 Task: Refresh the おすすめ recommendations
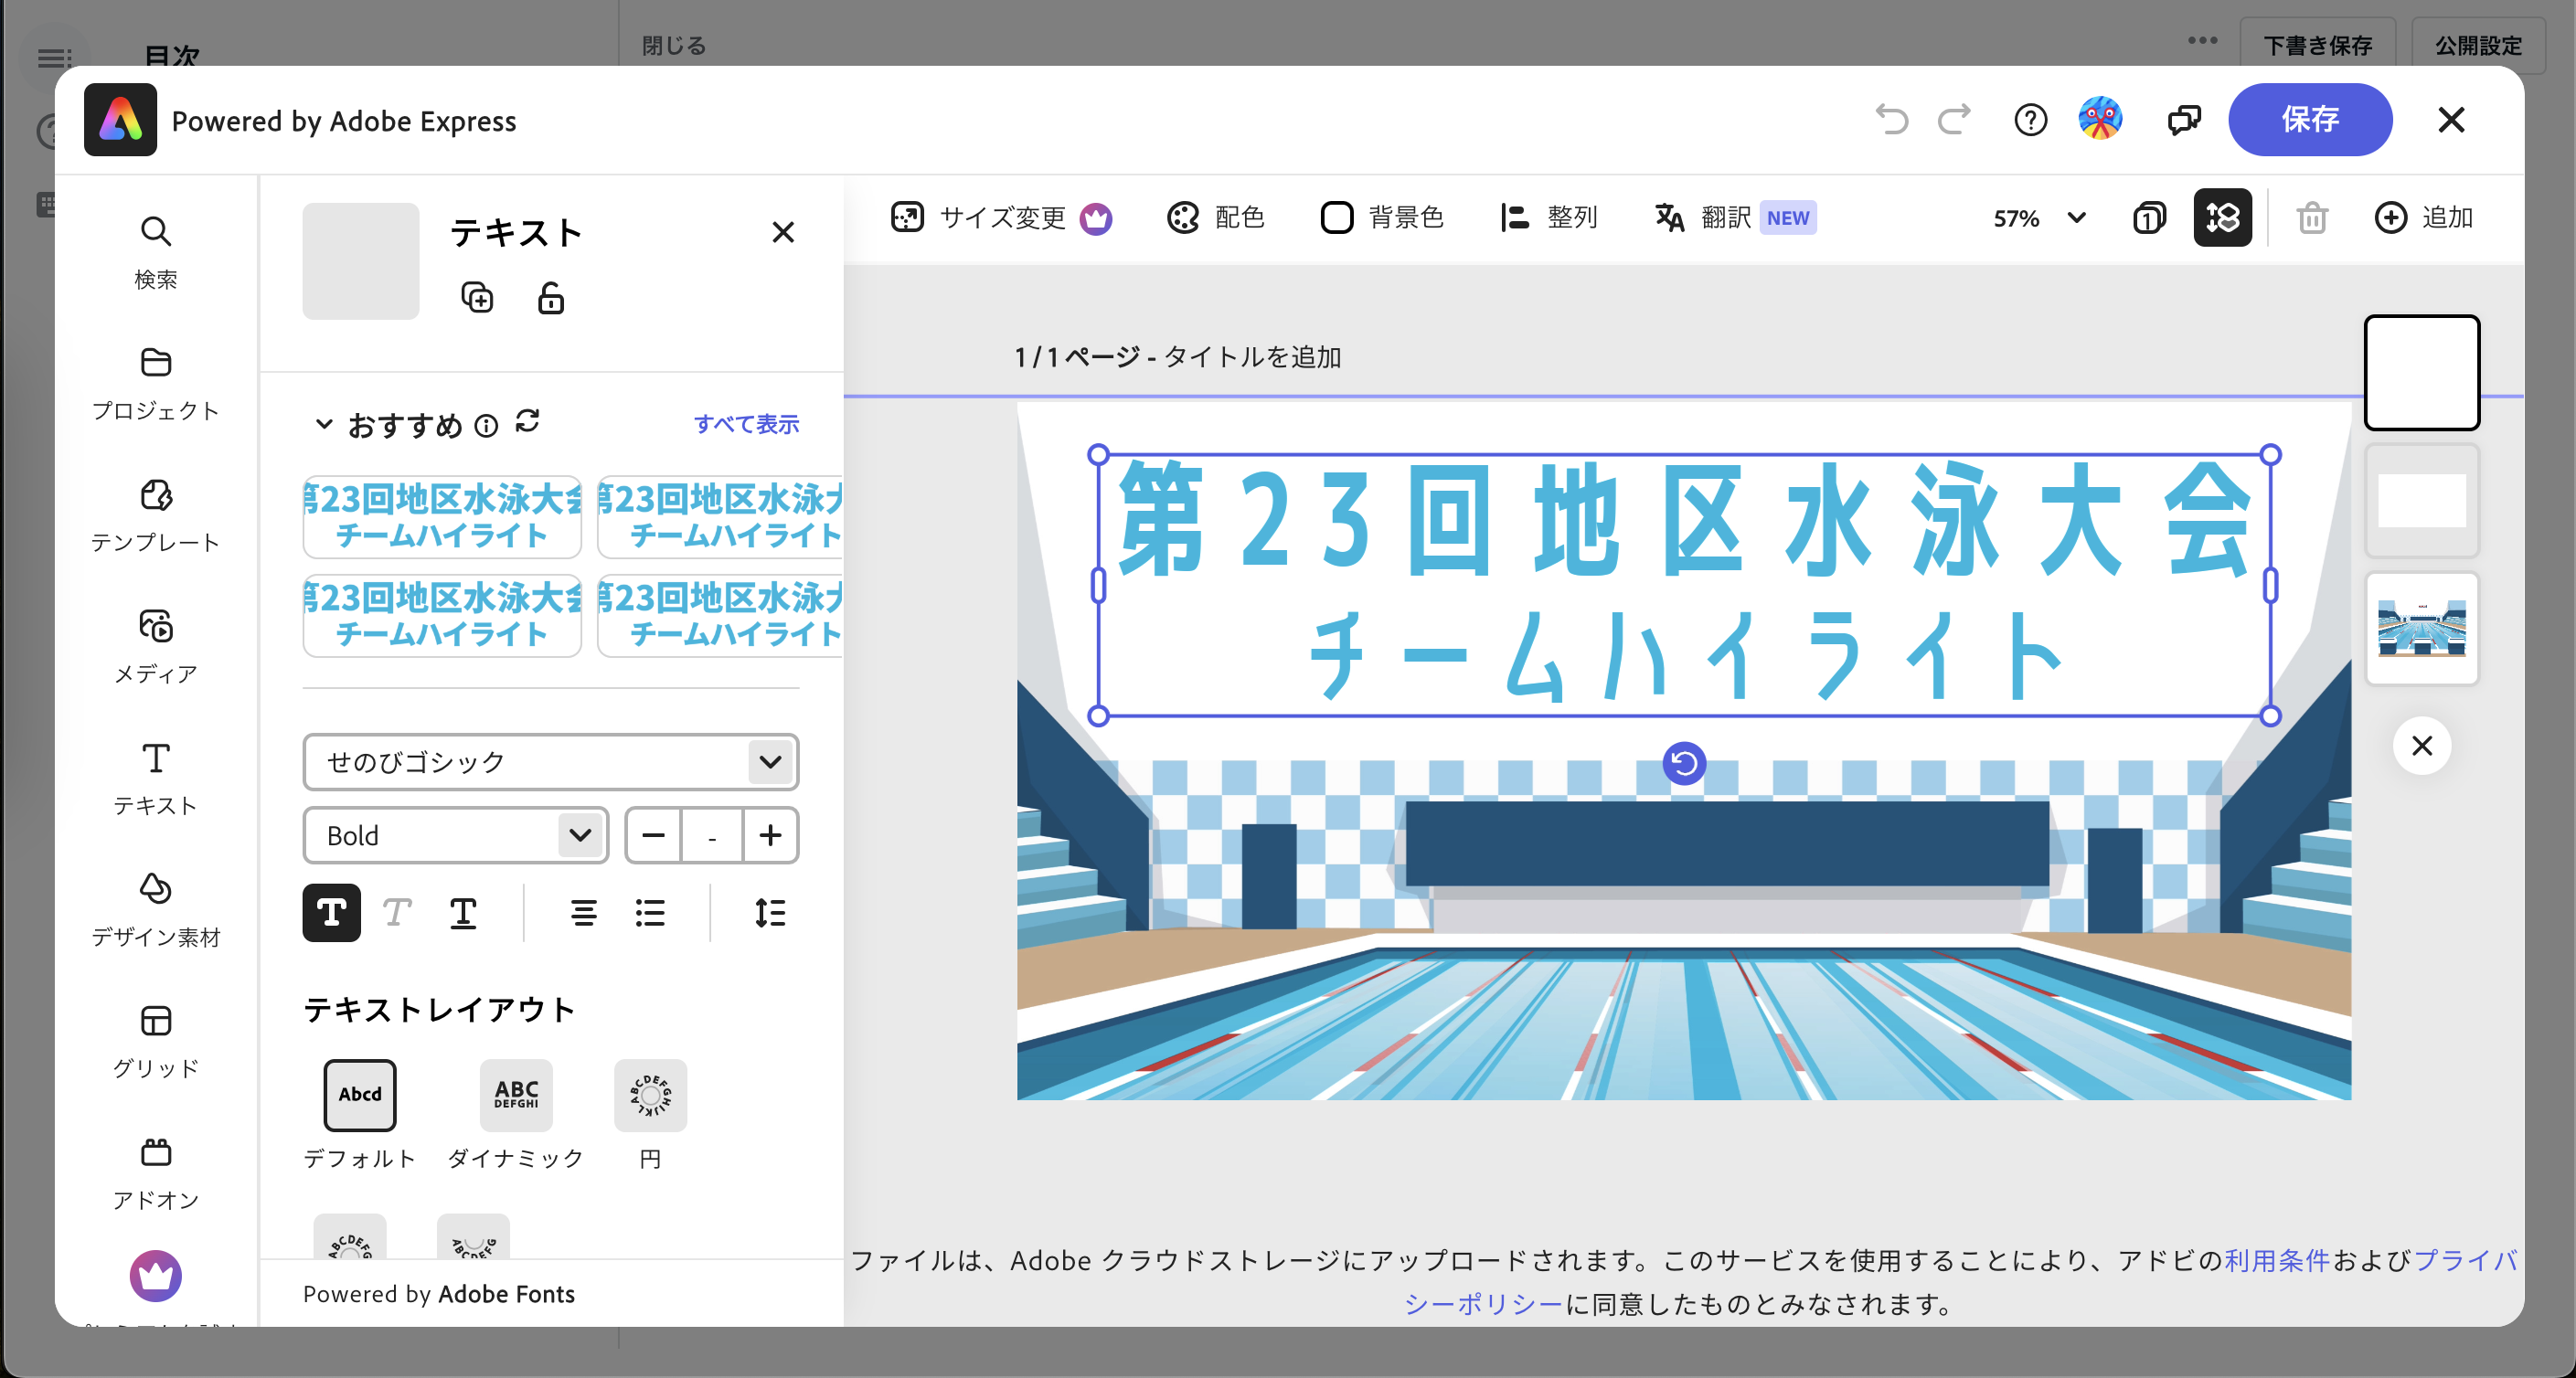coord(528,422)
